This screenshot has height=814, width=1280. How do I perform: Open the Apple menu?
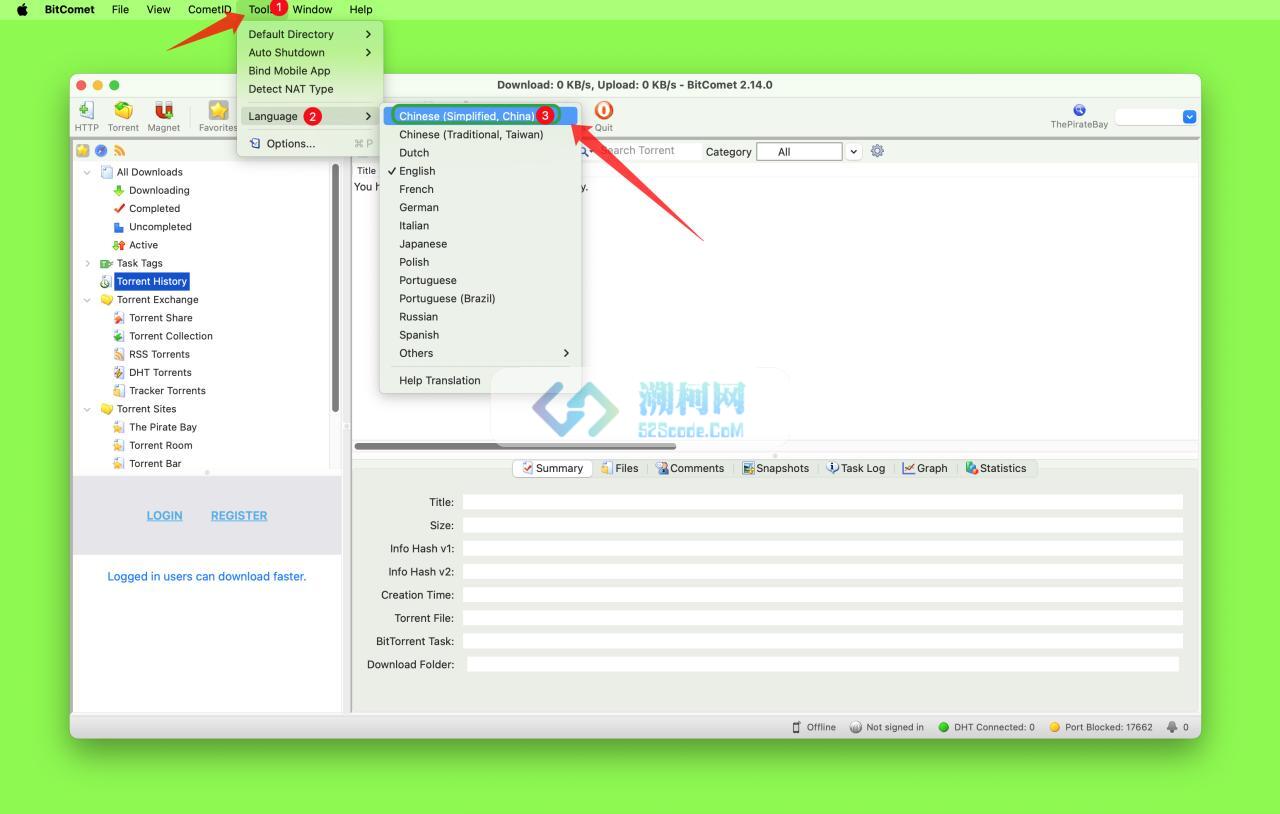(x=22, y=9)
